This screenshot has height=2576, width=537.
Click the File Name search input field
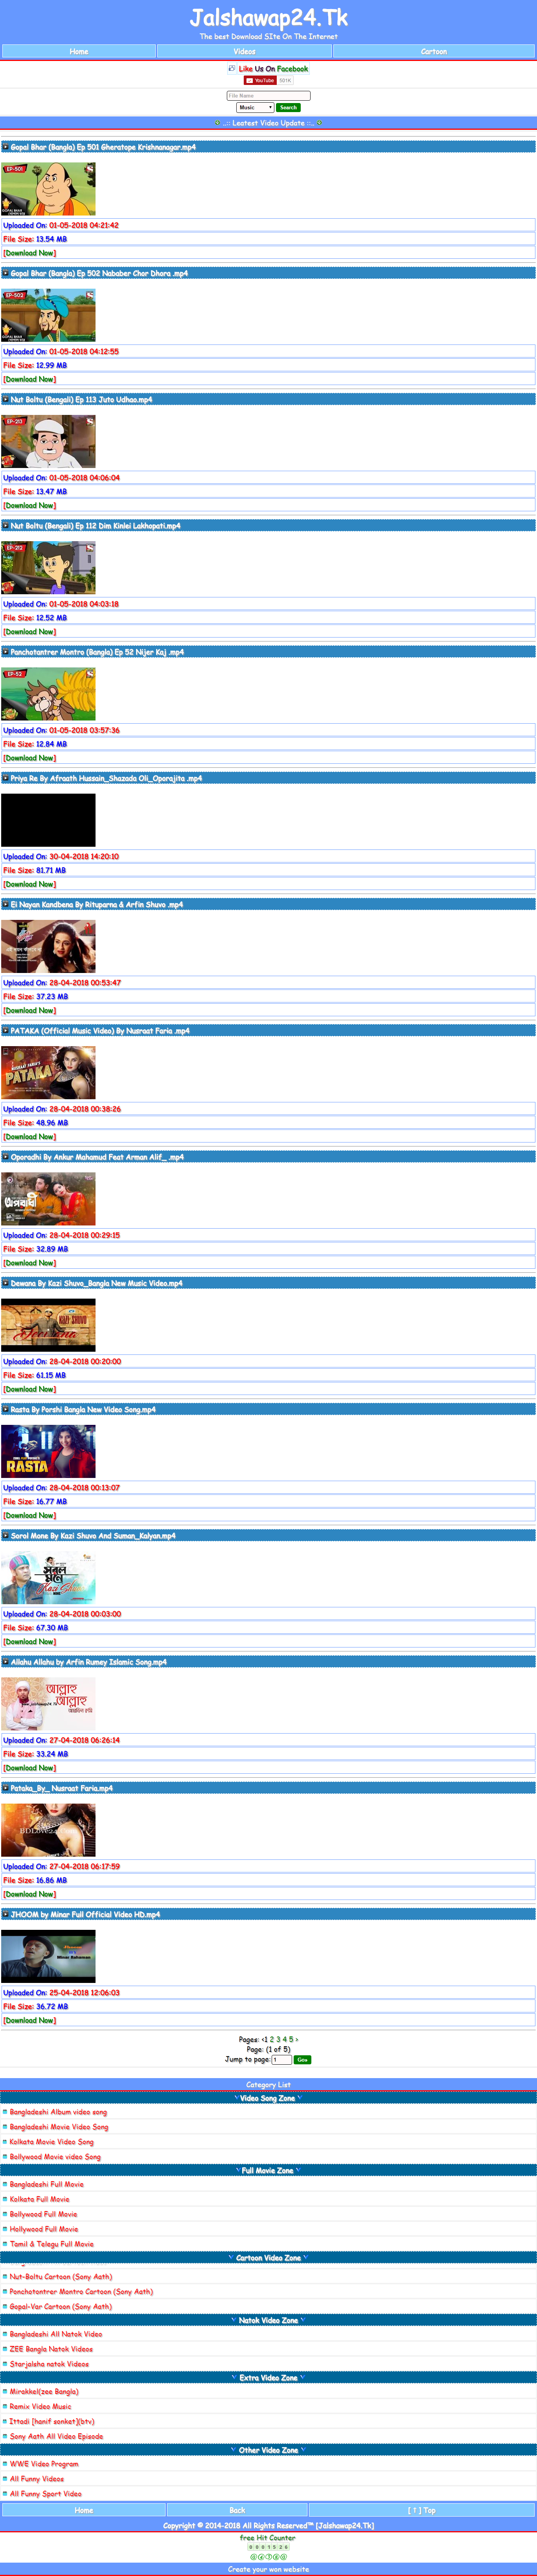[x=268, y=96]
